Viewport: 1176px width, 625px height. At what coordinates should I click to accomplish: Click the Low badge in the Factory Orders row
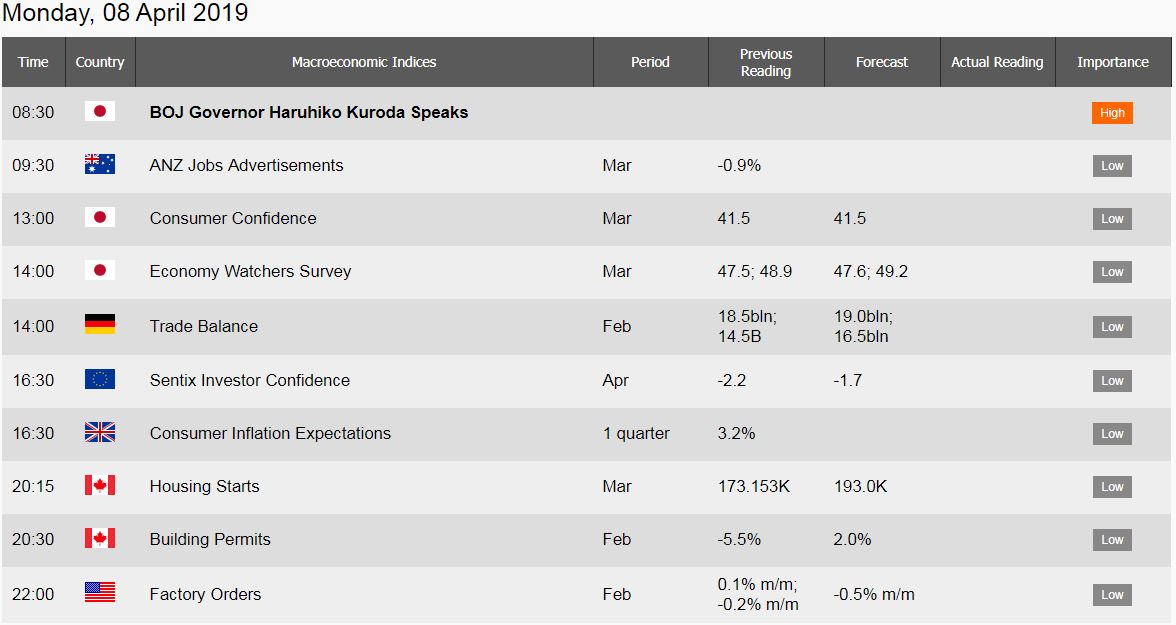click(x=1112, y=595)
